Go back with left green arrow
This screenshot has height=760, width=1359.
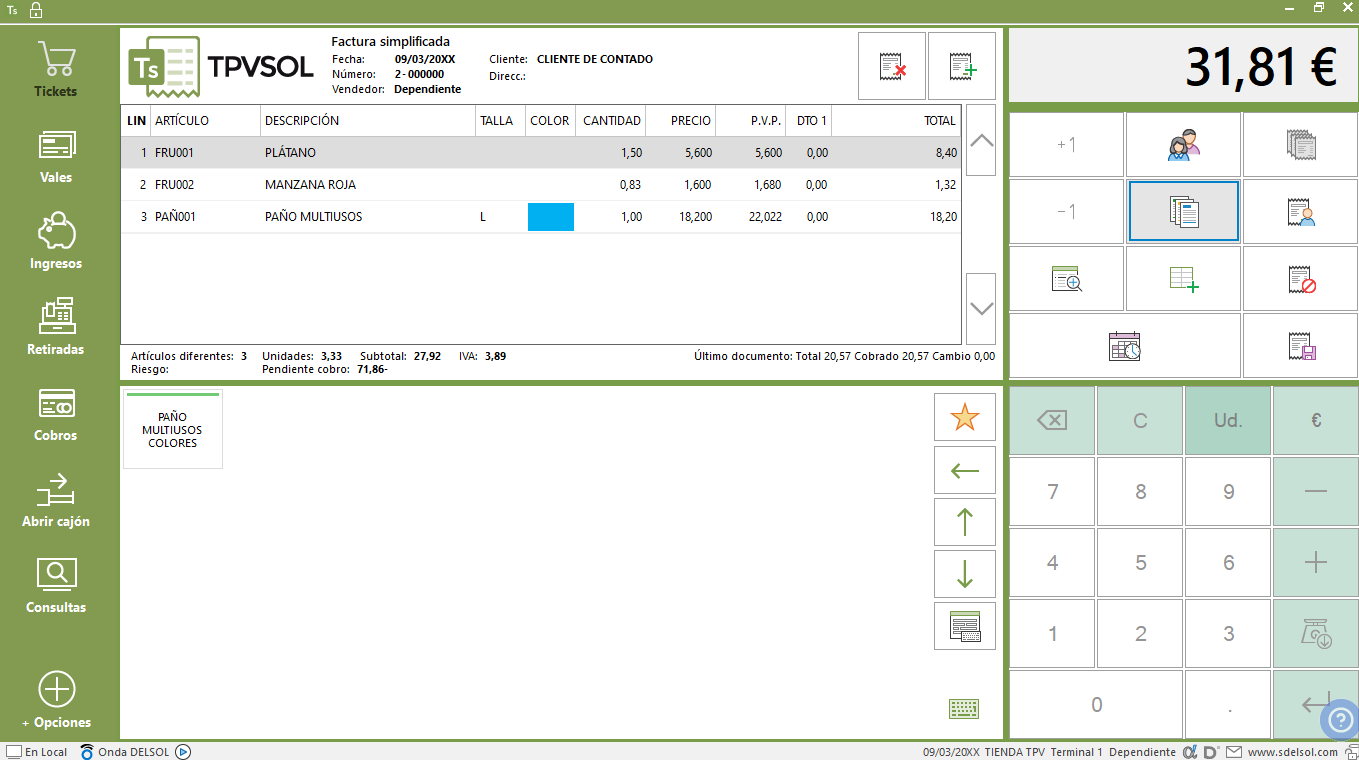tap(964, 470)
